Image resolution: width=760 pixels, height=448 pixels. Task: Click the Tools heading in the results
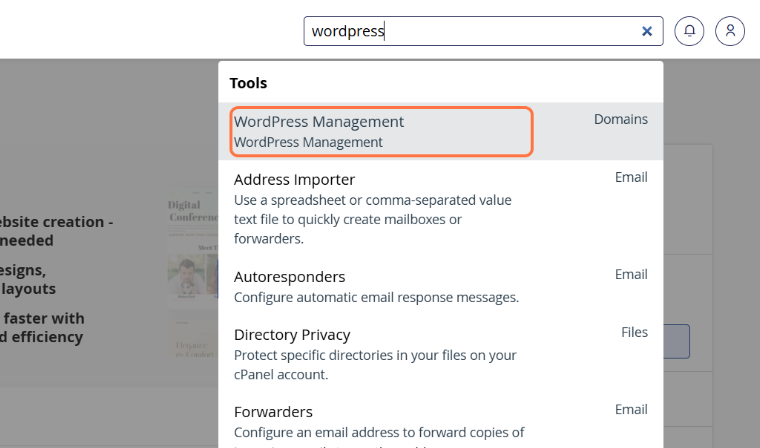click(248, 83)
